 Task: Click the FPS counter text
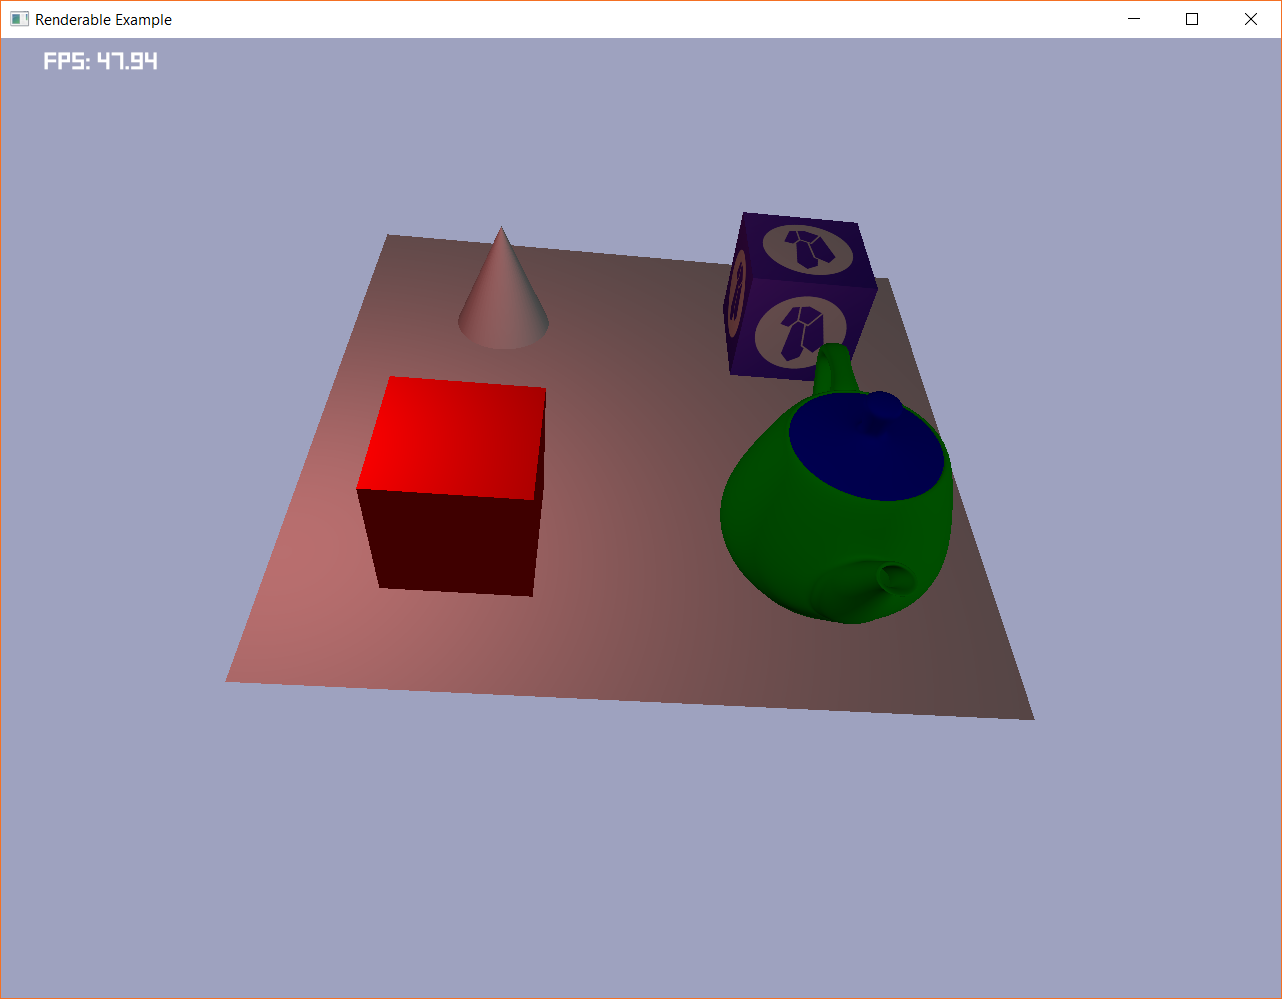click(x=100, y=61)
